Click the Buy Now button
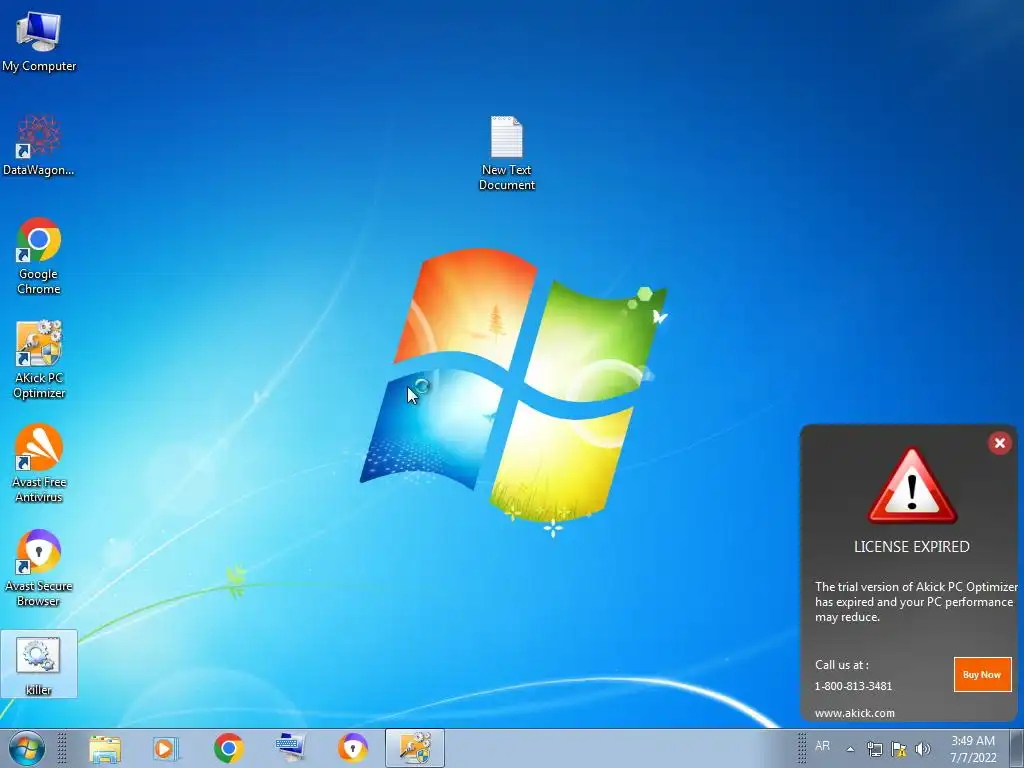 (x=982, y=675)
